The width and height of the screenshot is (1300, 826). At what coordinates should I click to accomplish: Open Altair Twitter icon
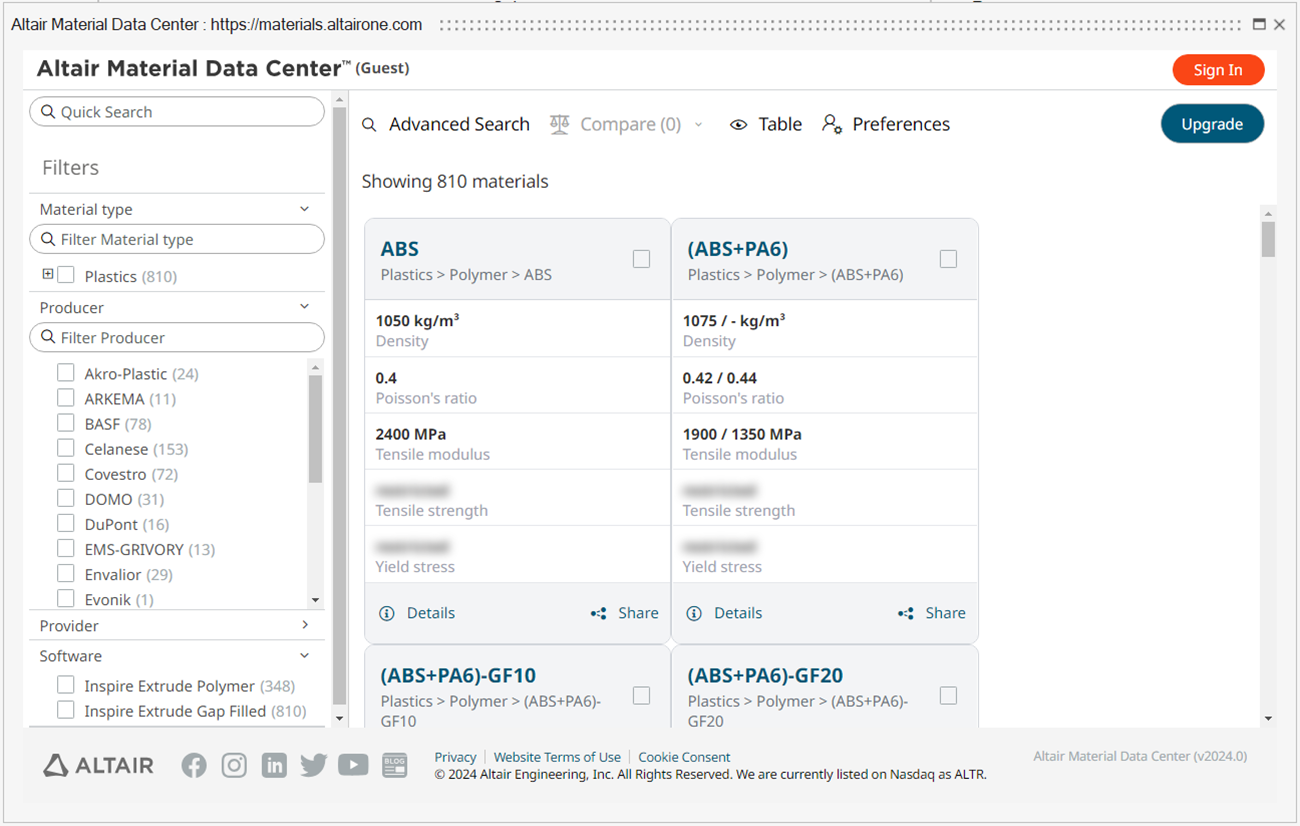pyautogui.click(x=313, y=765)
